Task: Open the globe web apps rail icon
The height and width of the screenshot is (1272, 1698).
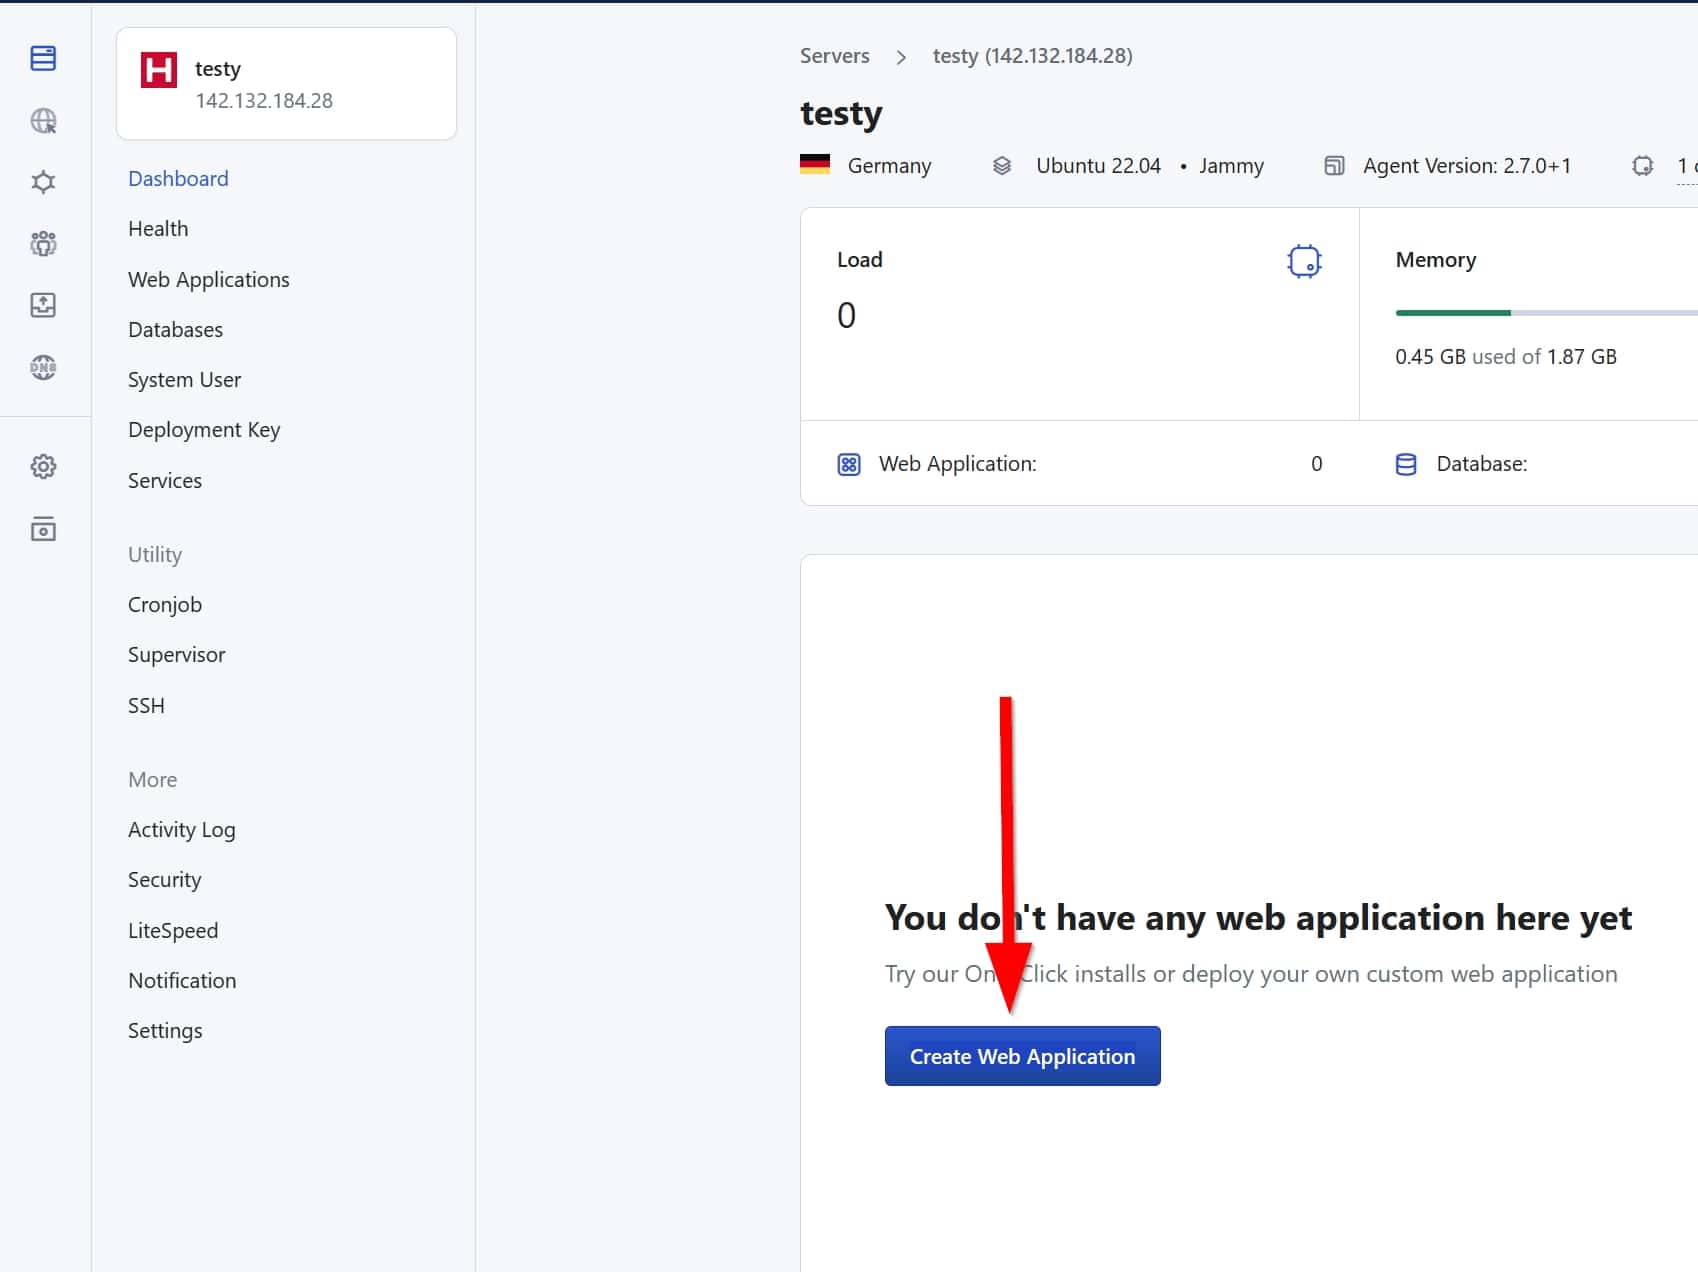Action: pyautogui.click(x=43, y=121)
